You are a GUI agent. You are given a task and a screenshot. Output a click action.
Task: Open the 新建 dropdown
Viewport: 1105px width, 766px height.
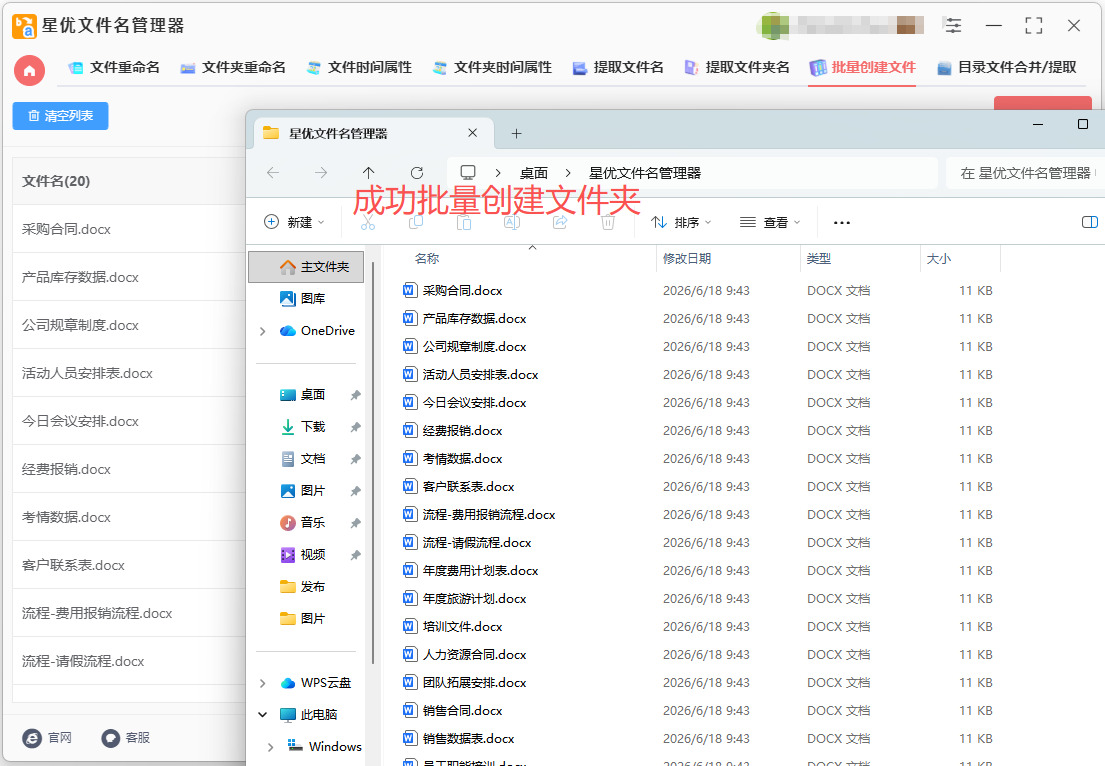click(294, 223)
